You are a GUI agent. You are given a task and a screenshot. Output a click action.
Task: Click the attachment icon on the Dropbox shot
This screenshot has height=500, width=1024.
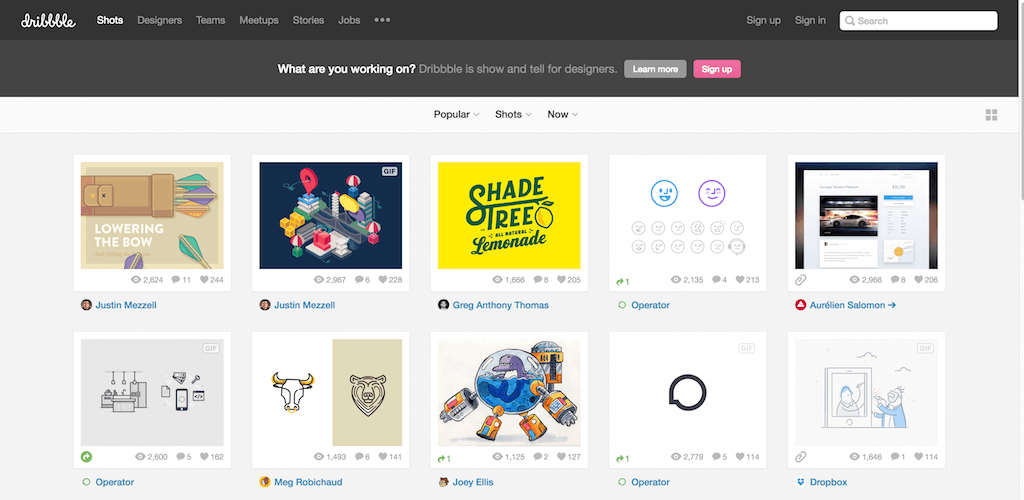pyautogui.click(x=801, y=458)
